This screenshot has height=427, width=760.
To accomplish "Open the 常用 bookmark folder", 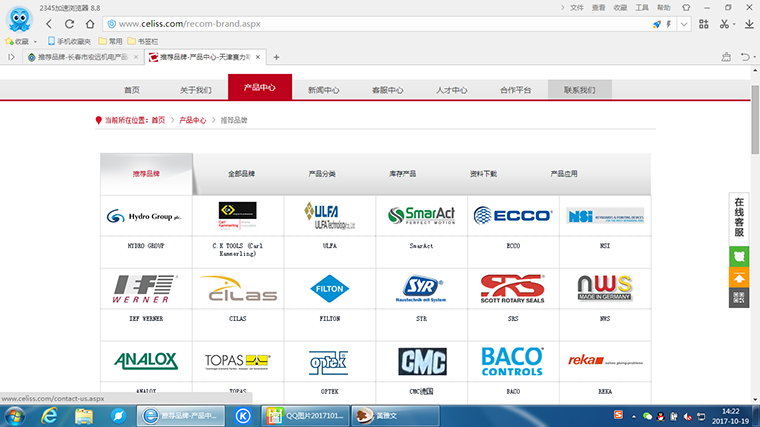I will tap(110, 41).
